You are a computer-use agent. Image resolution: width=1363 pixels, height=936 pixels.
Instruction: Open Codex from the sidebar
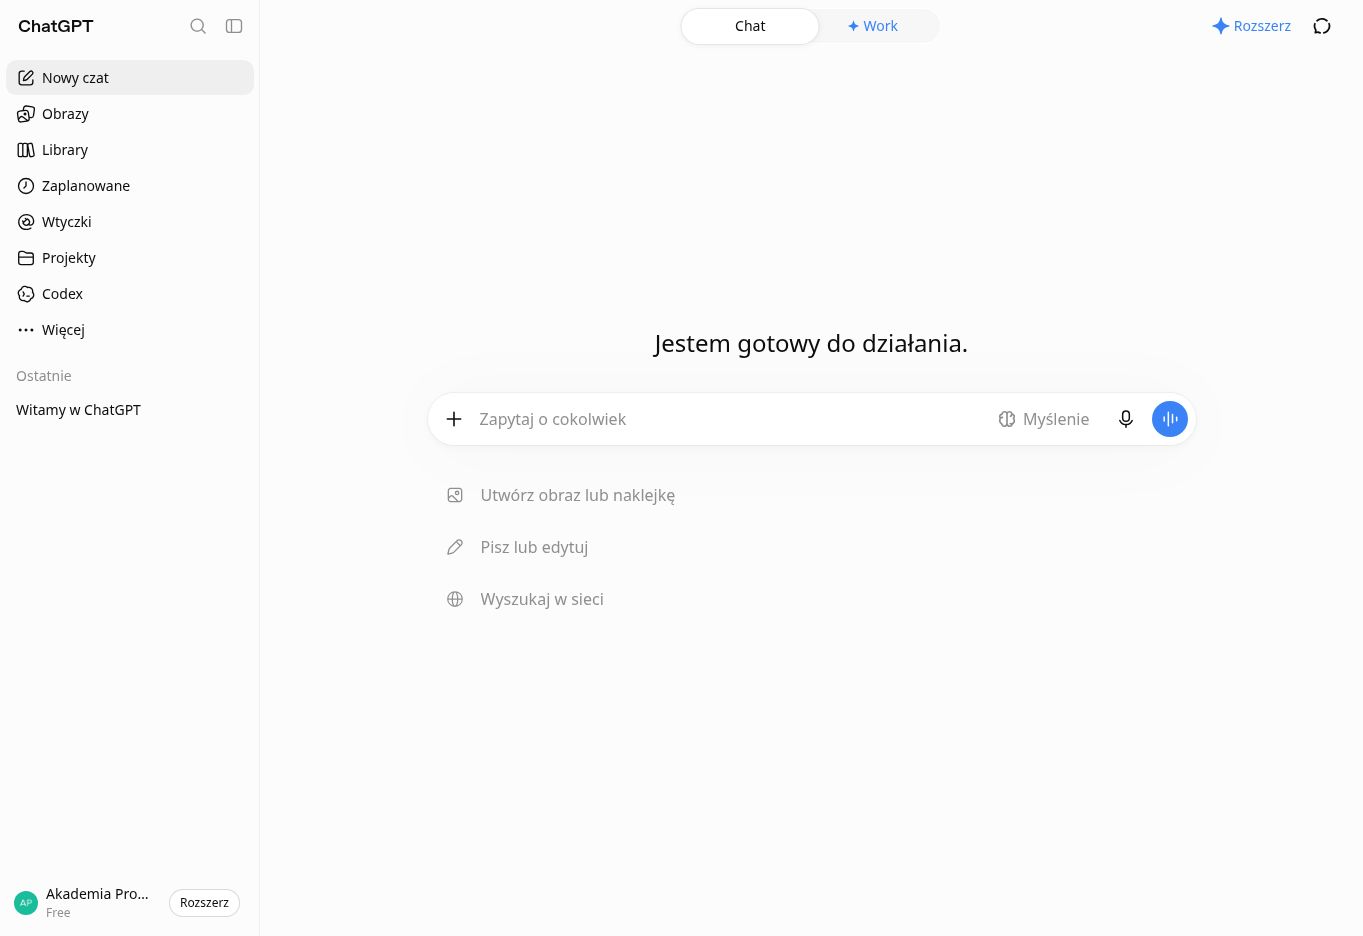[130, 294]
